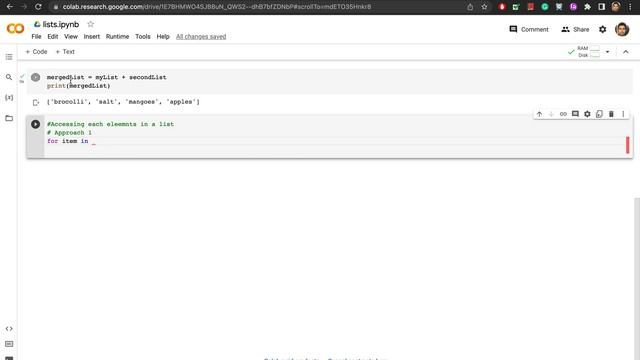Click the Share button
The height and width of the screenshot is (360, 640).
click(x=575, y=29)
